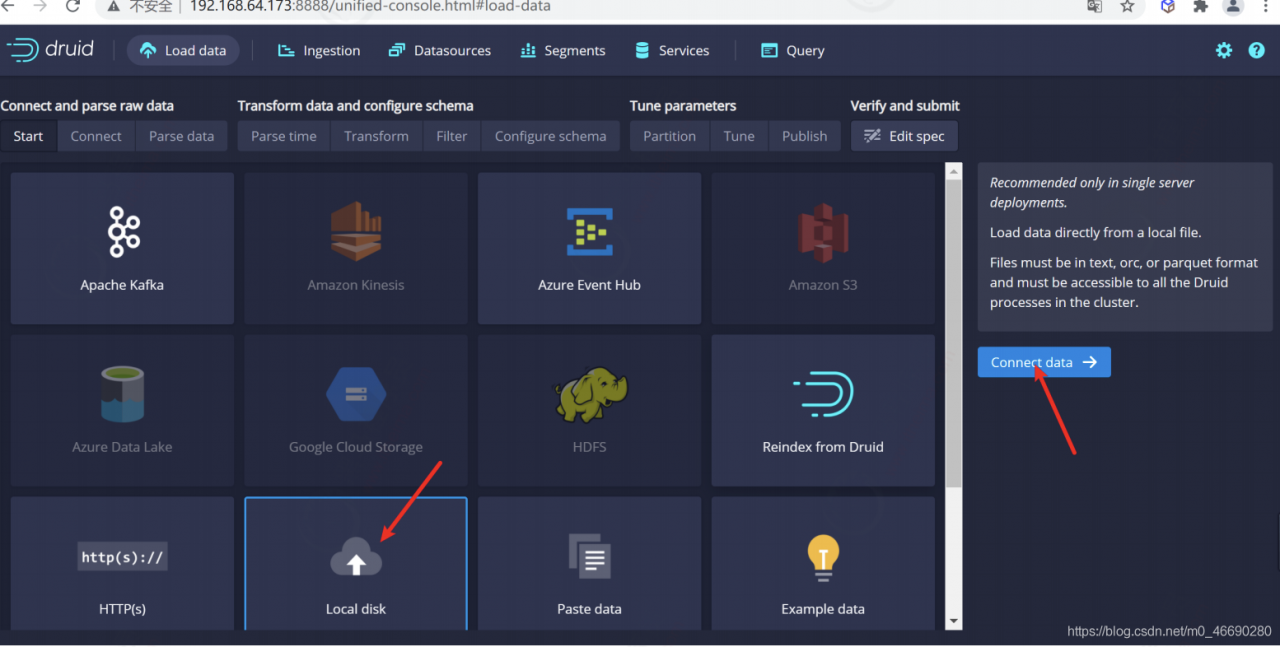Choose the Reindex from Druid card
The image size is (1280, 647).
click(823, 410)
